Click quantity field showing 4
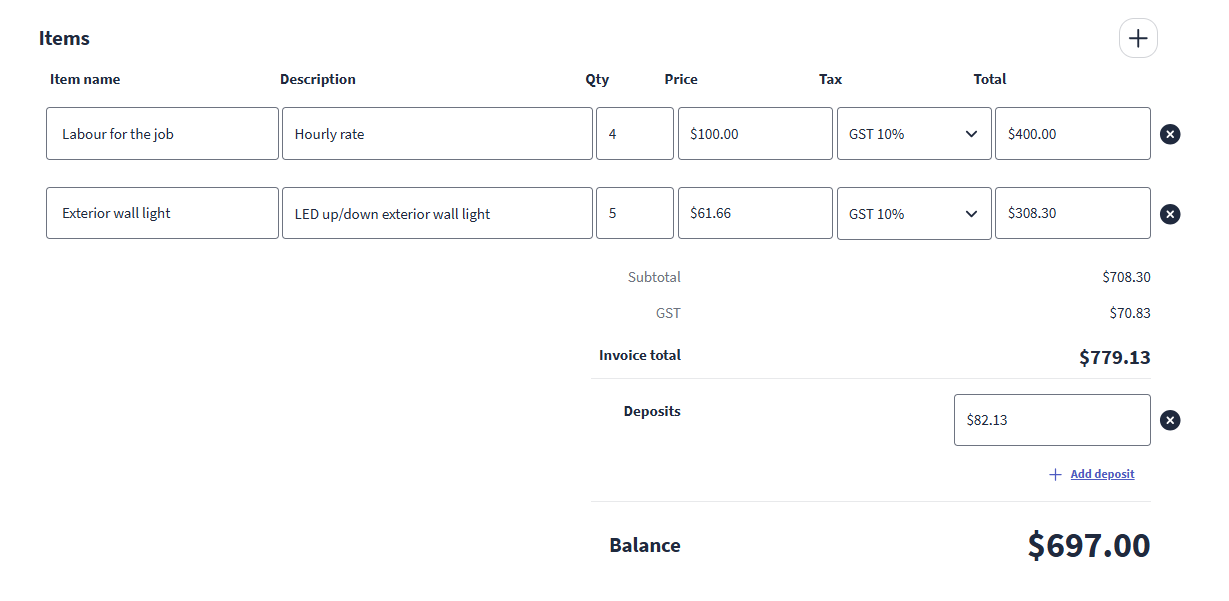1229x601 pixels. [x=634, y=134]
